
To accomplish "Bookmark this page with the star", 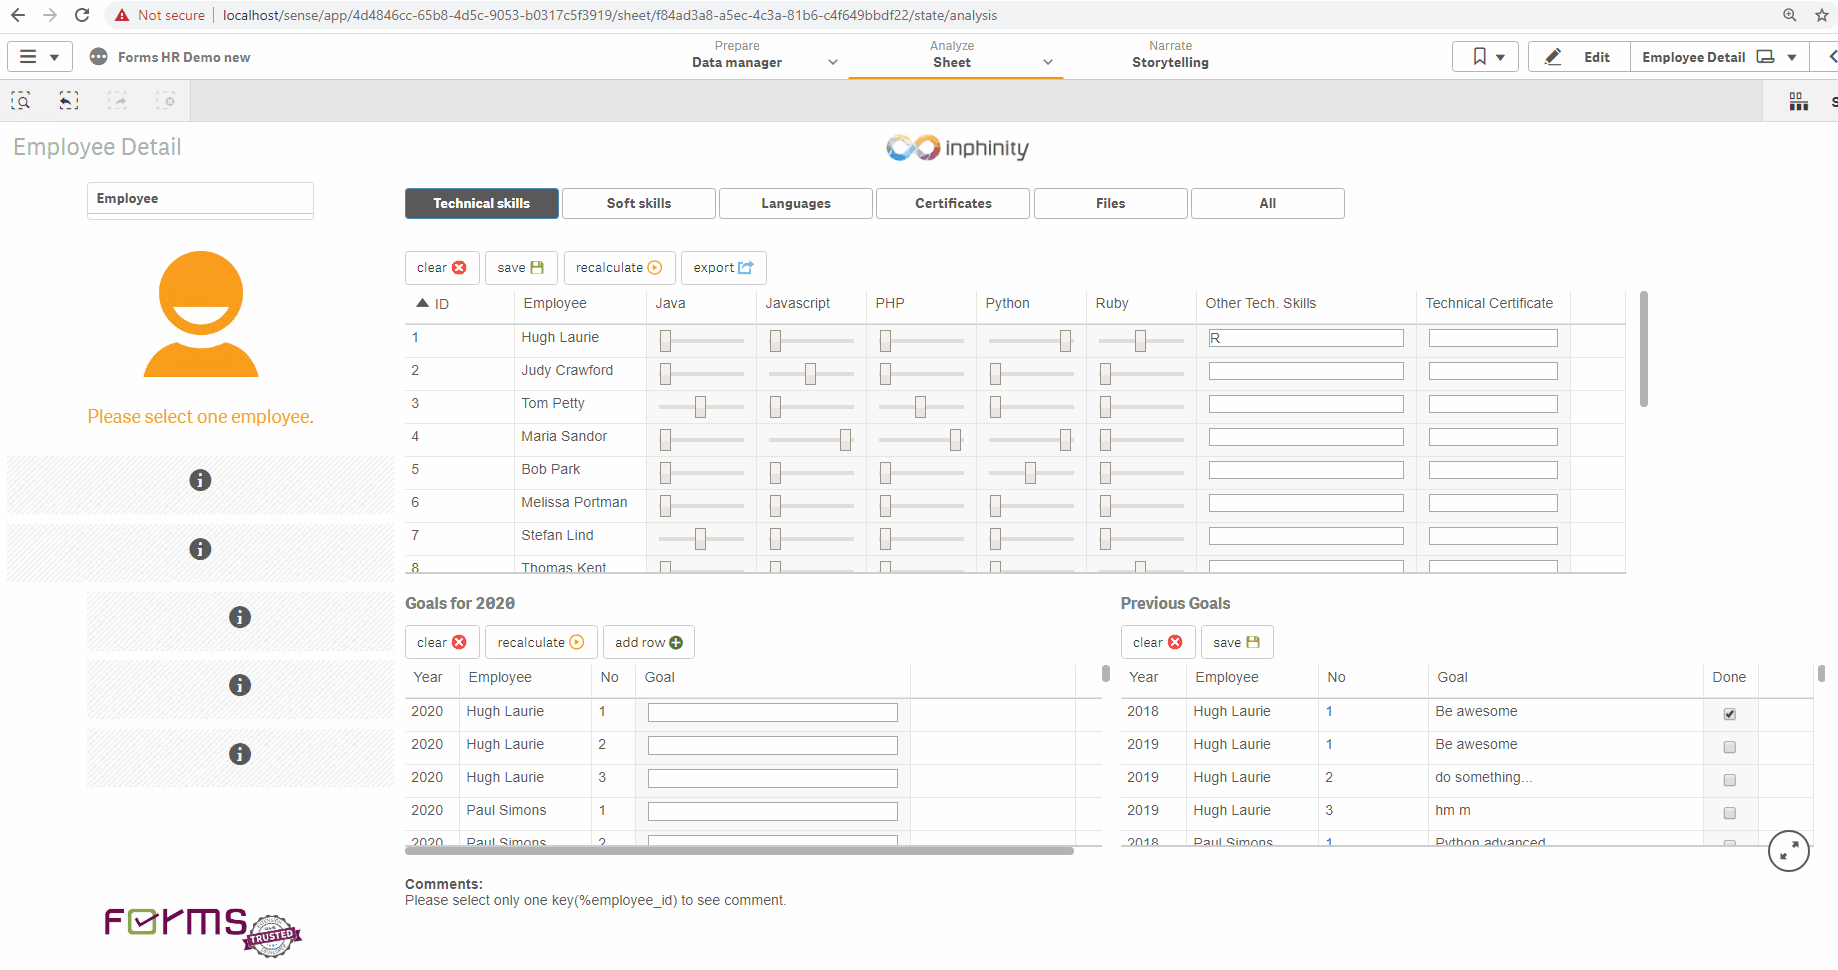I will pyautogui.click(x=1822, y=15).
